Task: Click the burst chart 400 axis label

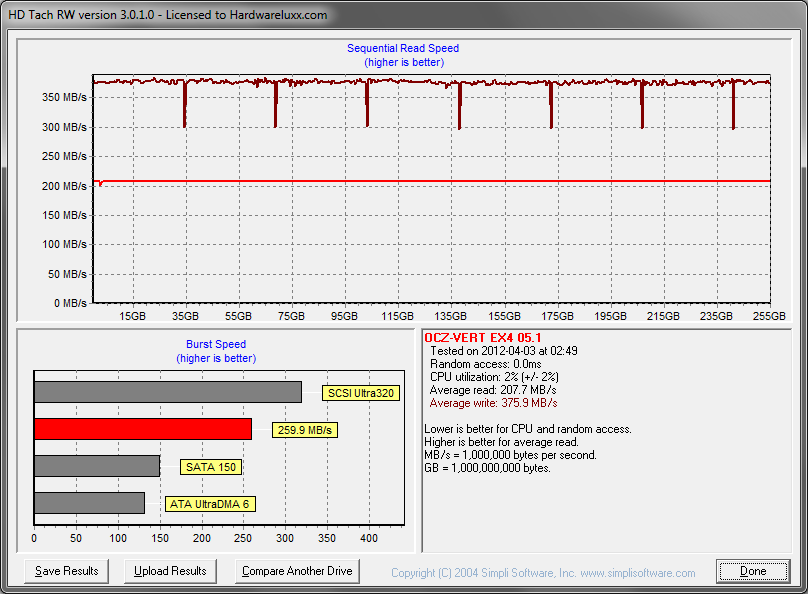Action: coord(369,538)
